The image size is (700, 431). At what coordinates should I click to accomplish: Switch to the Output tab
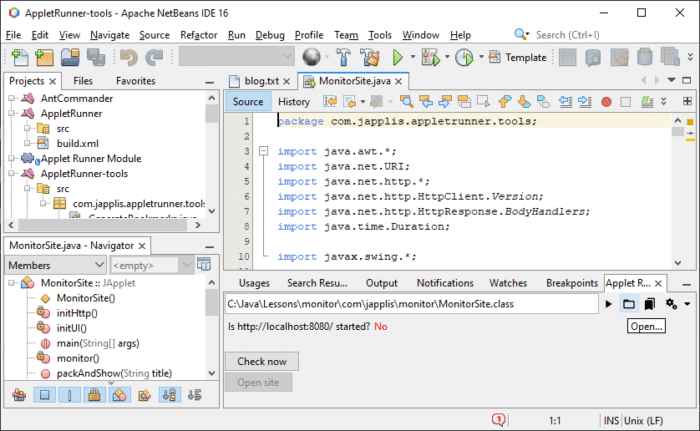coord(382,283)
